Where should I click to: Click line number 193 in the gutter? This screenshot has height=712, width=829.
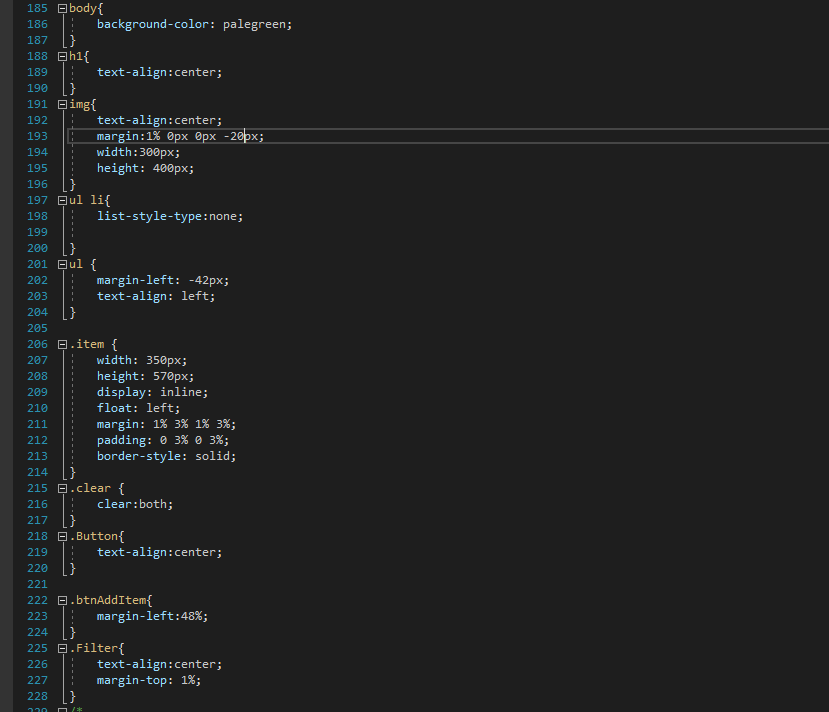(38, 136)
